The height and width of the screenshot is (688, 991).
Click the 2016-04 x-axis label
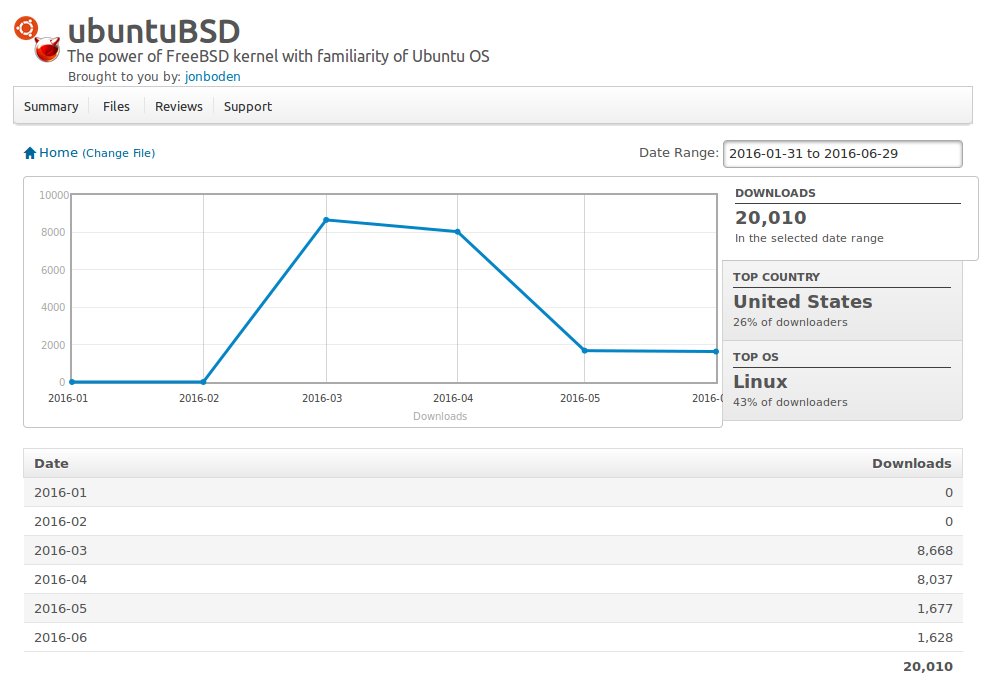453,398
